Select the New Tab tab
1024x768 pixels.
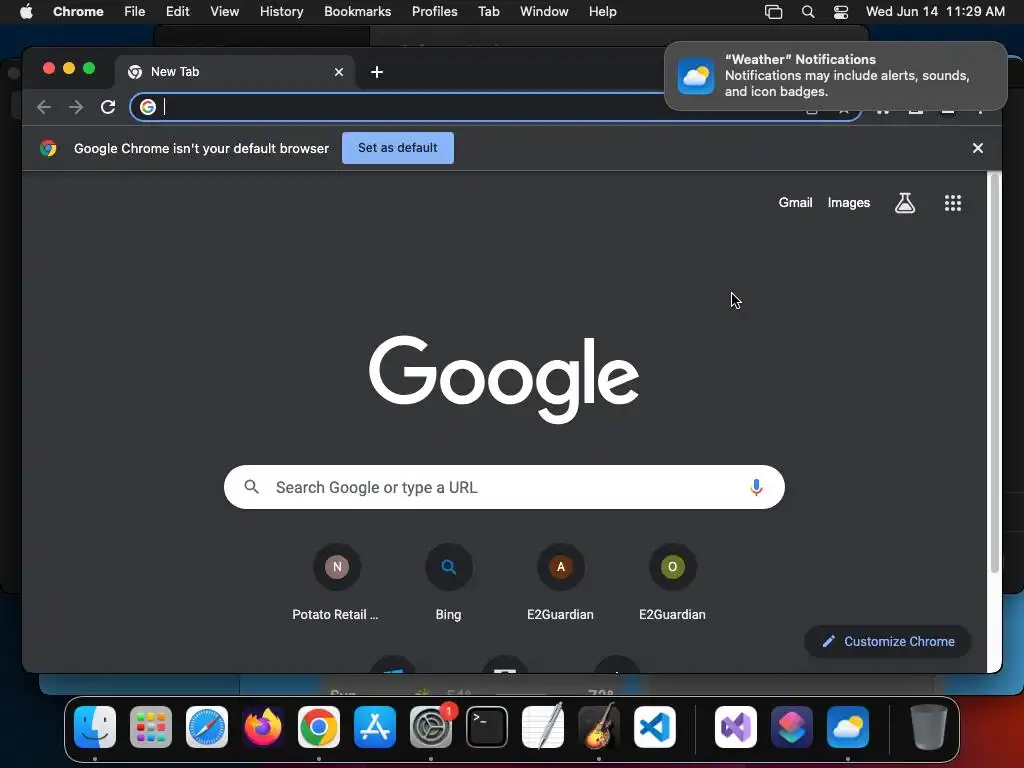pos(235,72)
